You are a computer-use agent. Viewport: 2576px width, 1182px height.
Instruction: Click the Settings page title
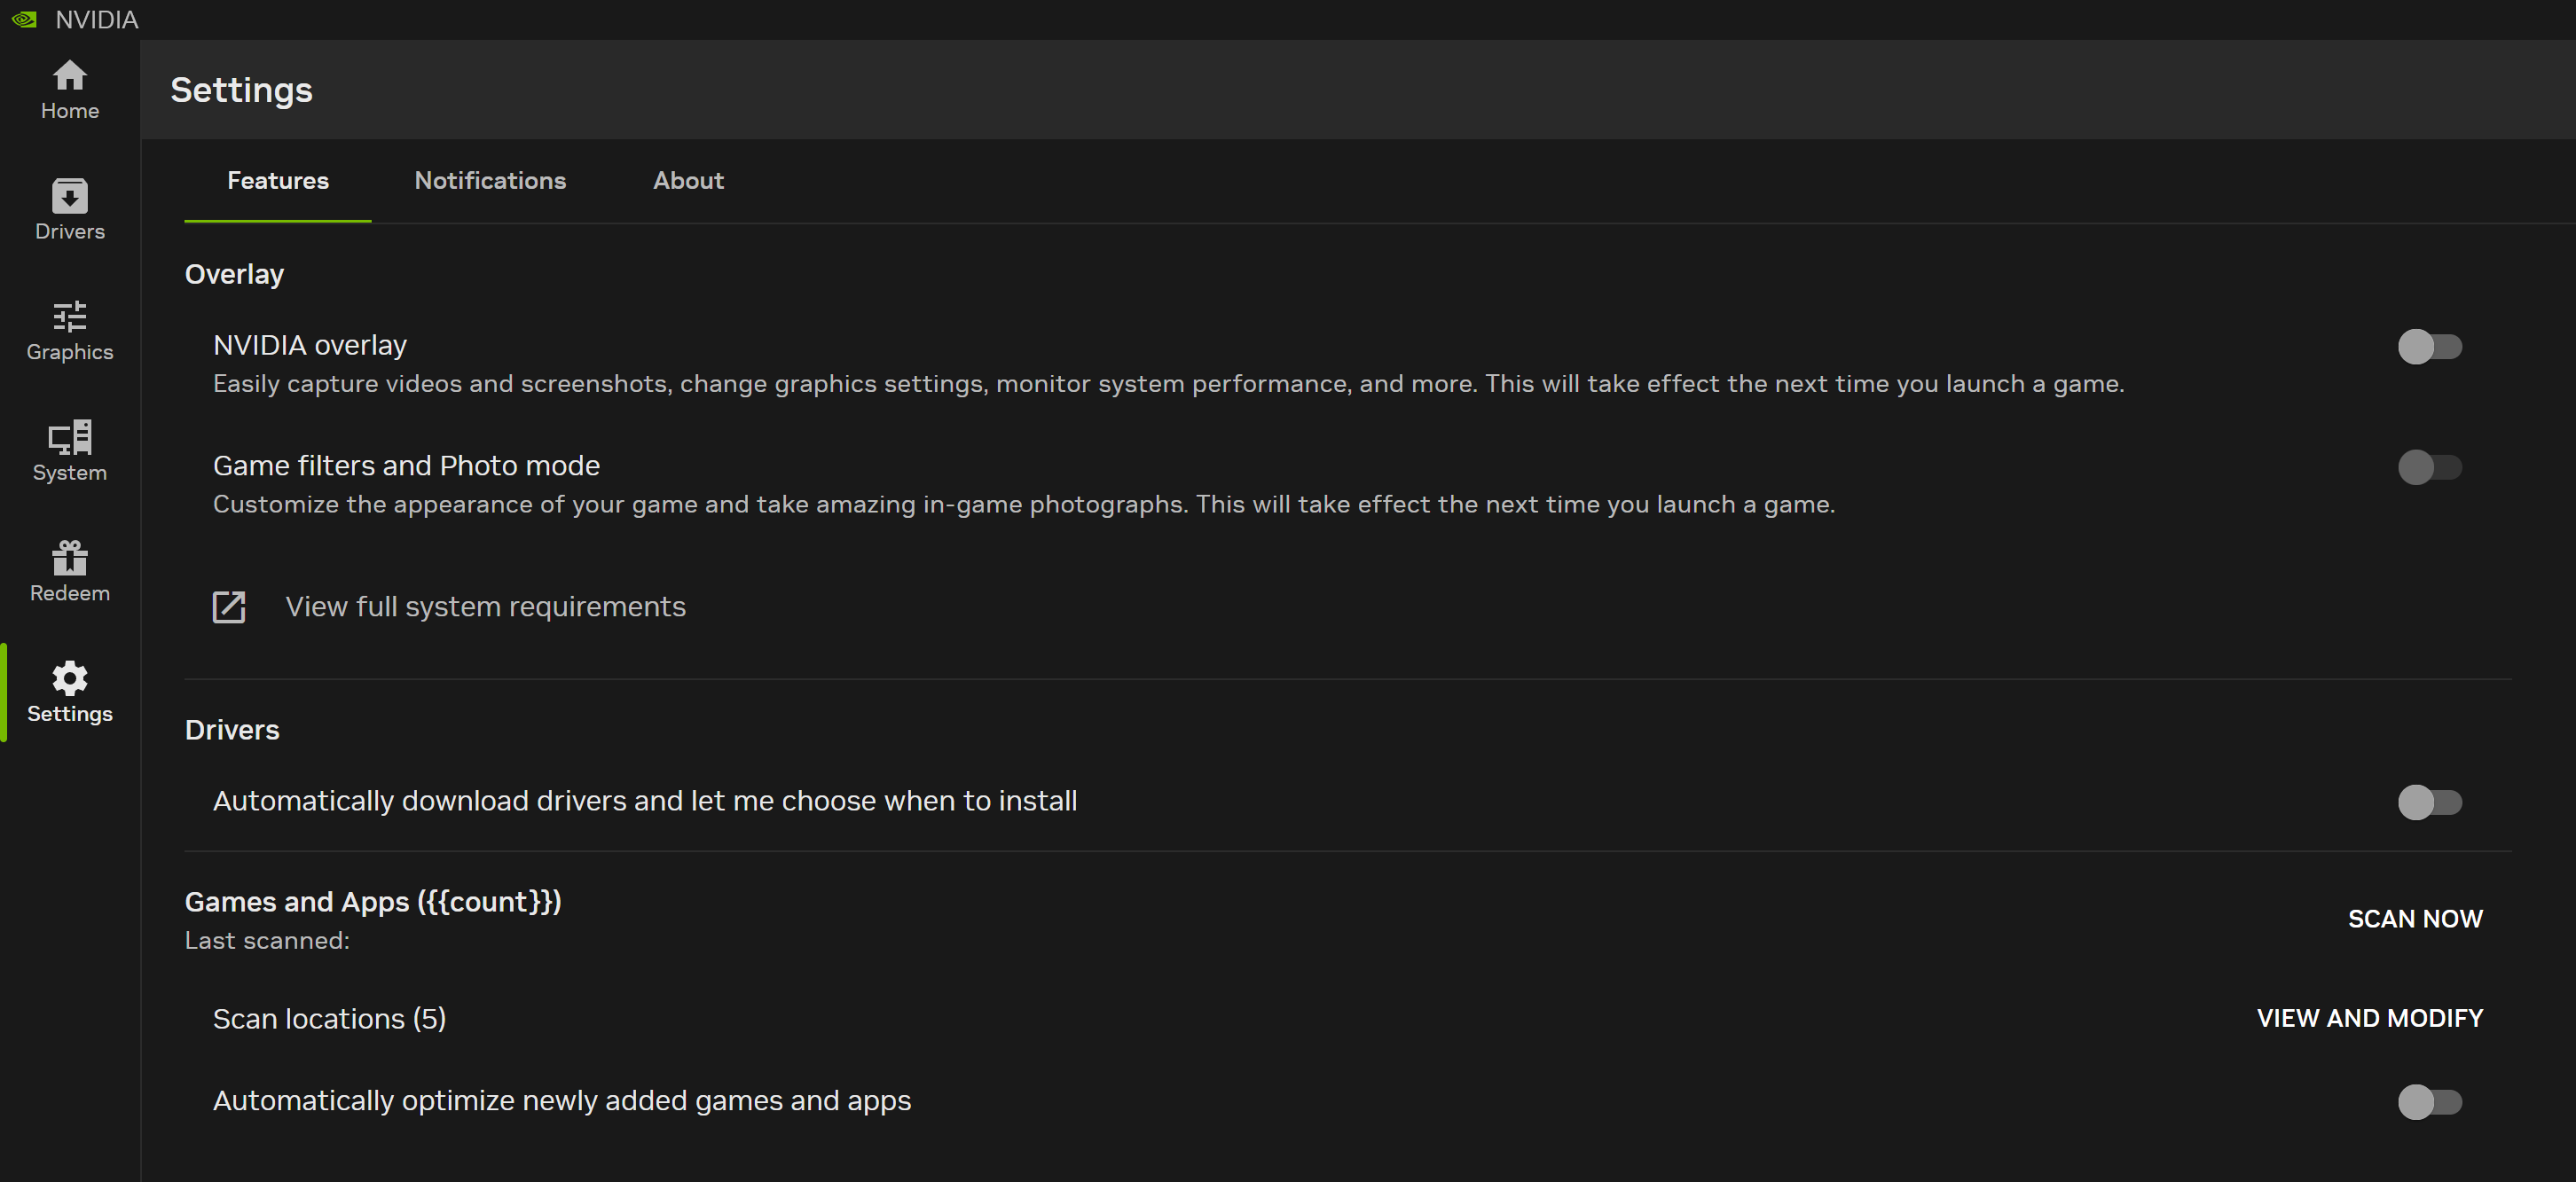point(242,90)
